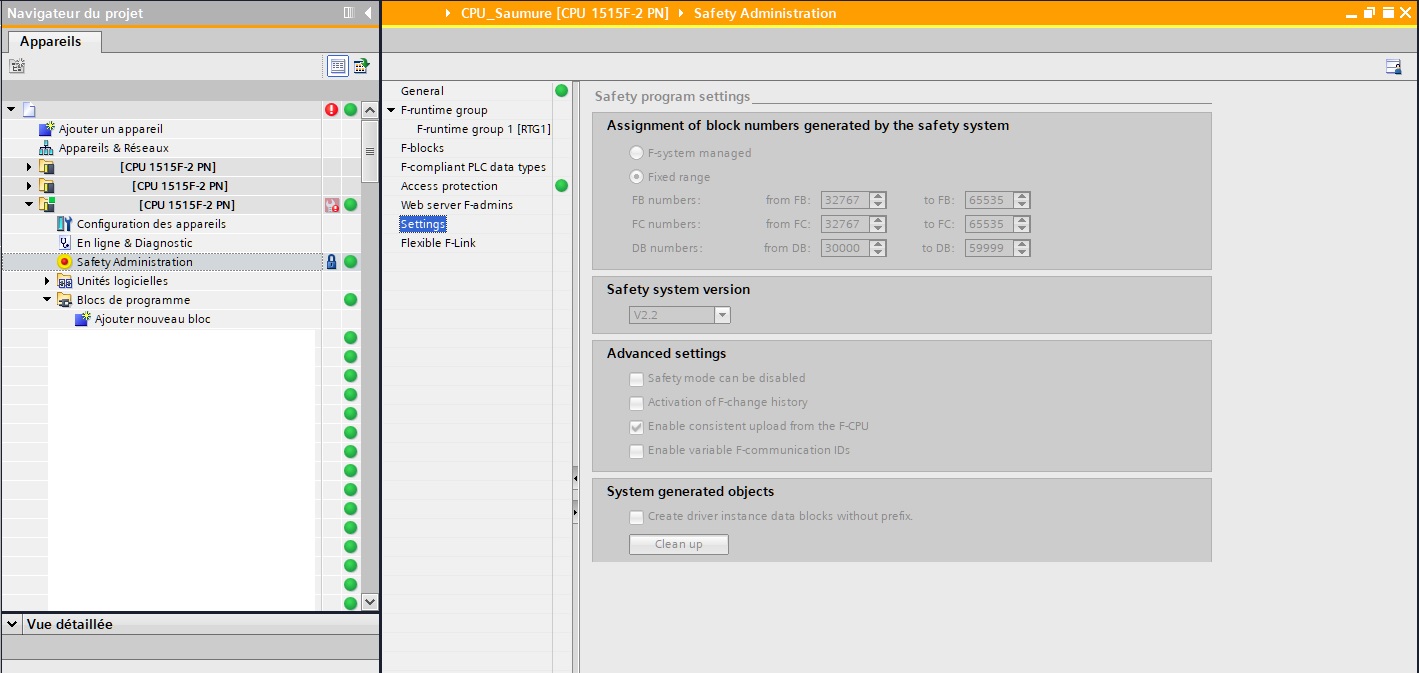Image resolution: width=1419 pixels, height=673 pixels.
Task: Enable Safety mode can be disabled checkbox
Action: pyautogui.click(x=636, y=379)
